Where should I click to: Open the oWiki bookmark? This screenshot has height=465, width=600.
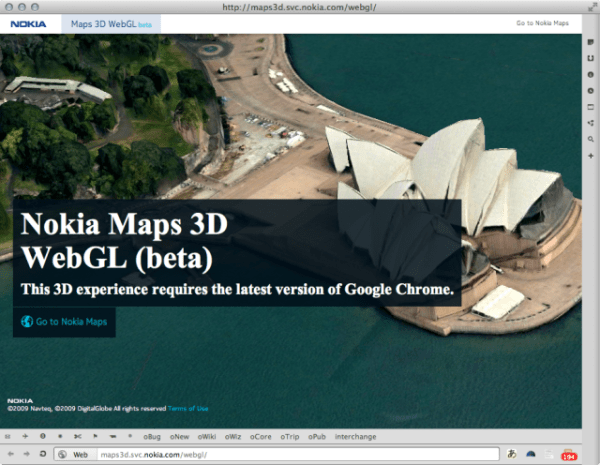207,437
